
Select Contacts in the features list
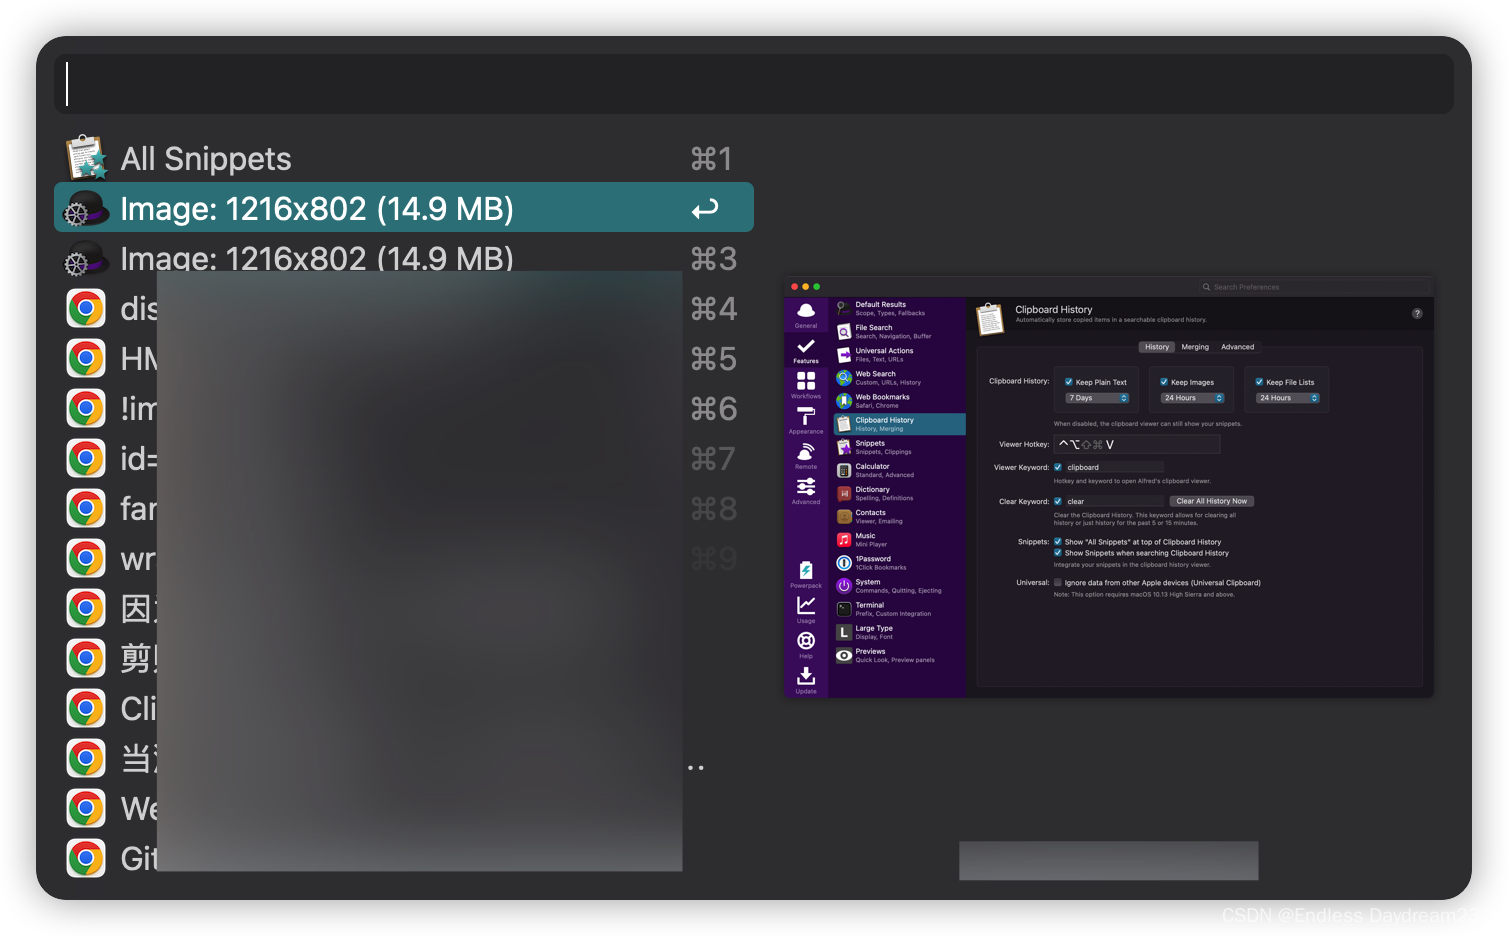[899, 516]
